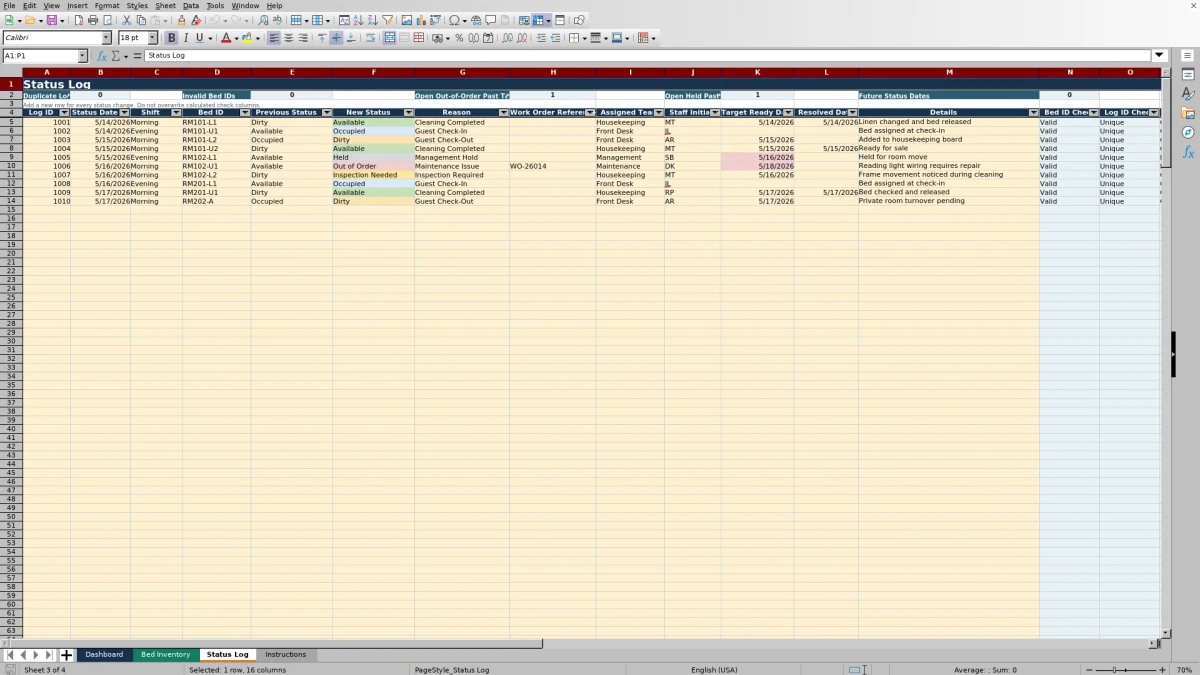Toggle Center Vertically alignment
Image resolution: width=1200 pixels, height=675 pixels.
336,38
